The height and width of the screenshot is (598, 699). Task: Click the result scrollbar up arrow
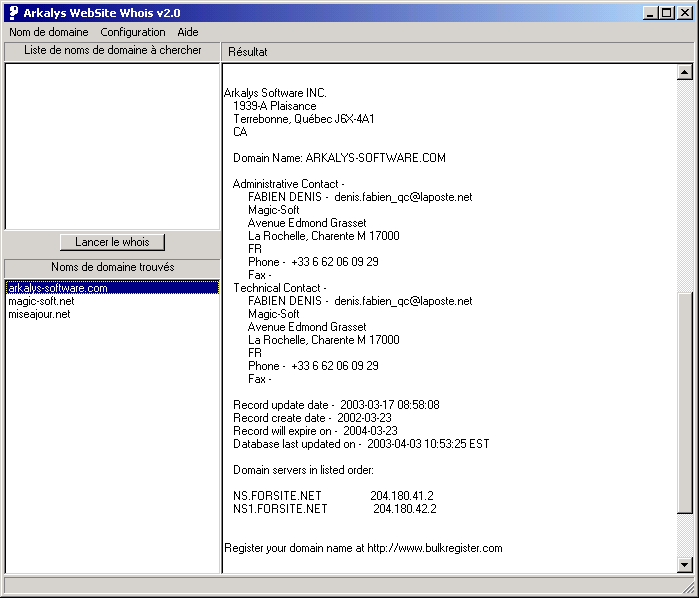pyautogui.click(x=684, y=72)
